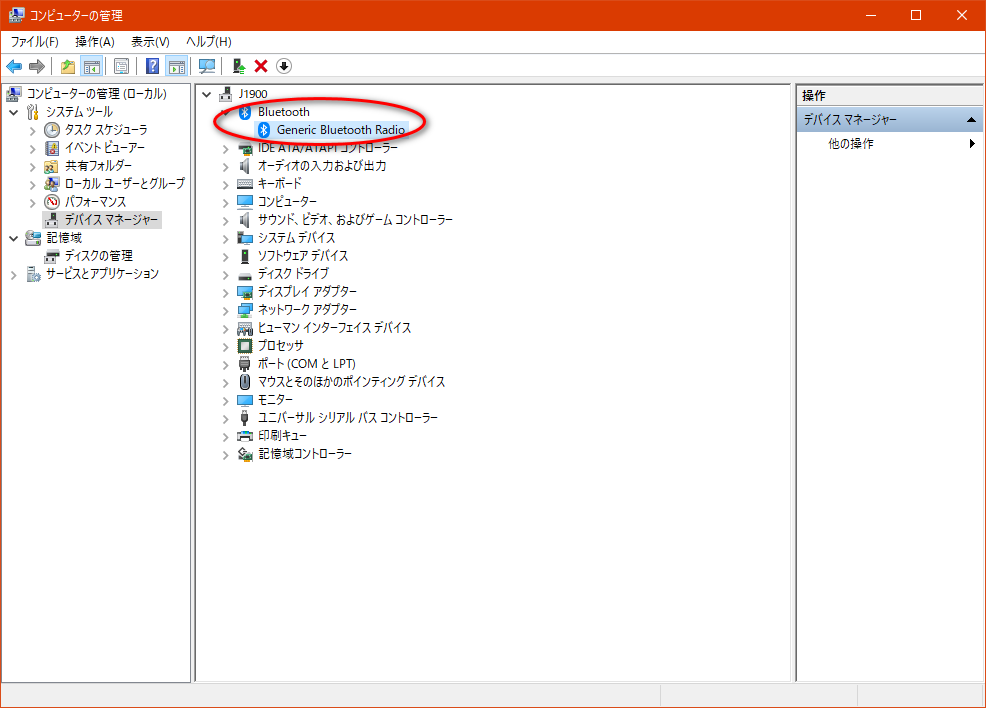Screen dimensions: 986x708
Task: Expand サービスとアプリケーション in the left tree
Action: click(x=13, y=274)
